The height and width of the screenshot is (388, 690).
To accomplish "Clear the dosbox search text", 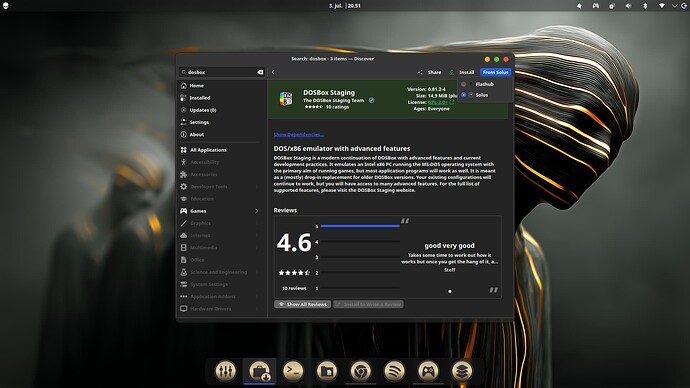I will coord(260,72).
